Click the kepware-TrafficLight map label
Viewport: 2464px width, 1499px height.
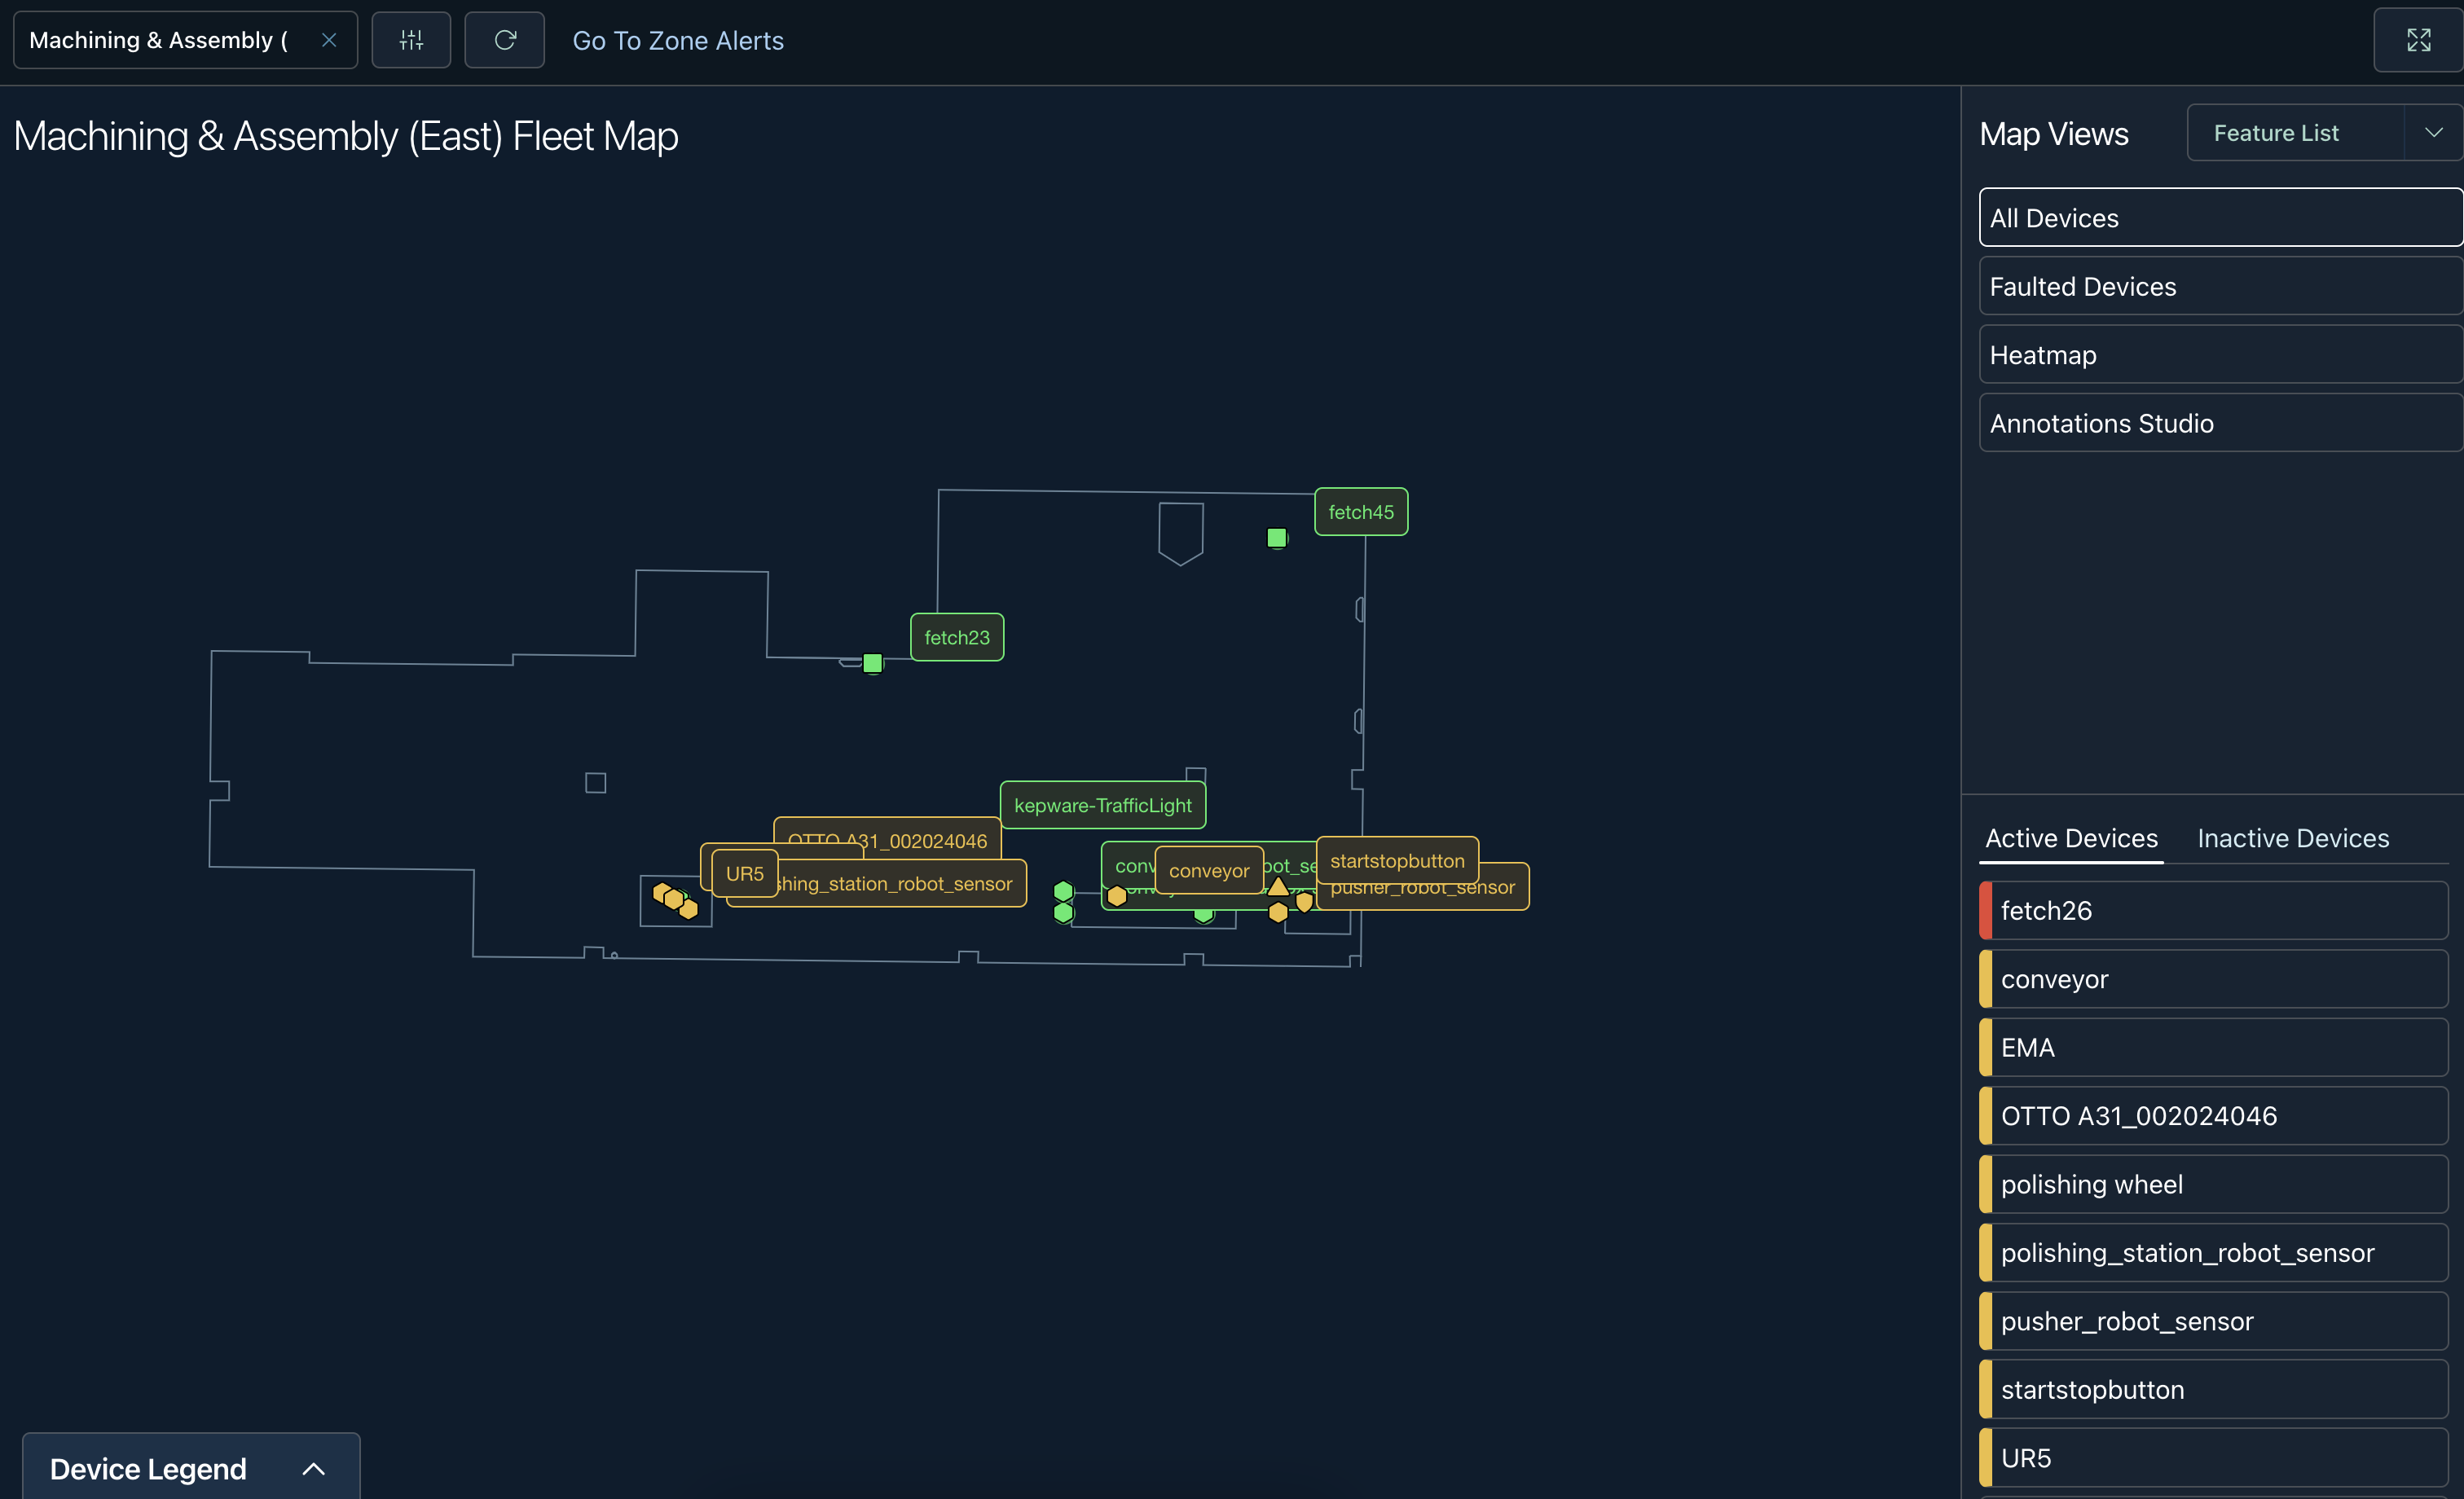click(x=1102, y=805)
